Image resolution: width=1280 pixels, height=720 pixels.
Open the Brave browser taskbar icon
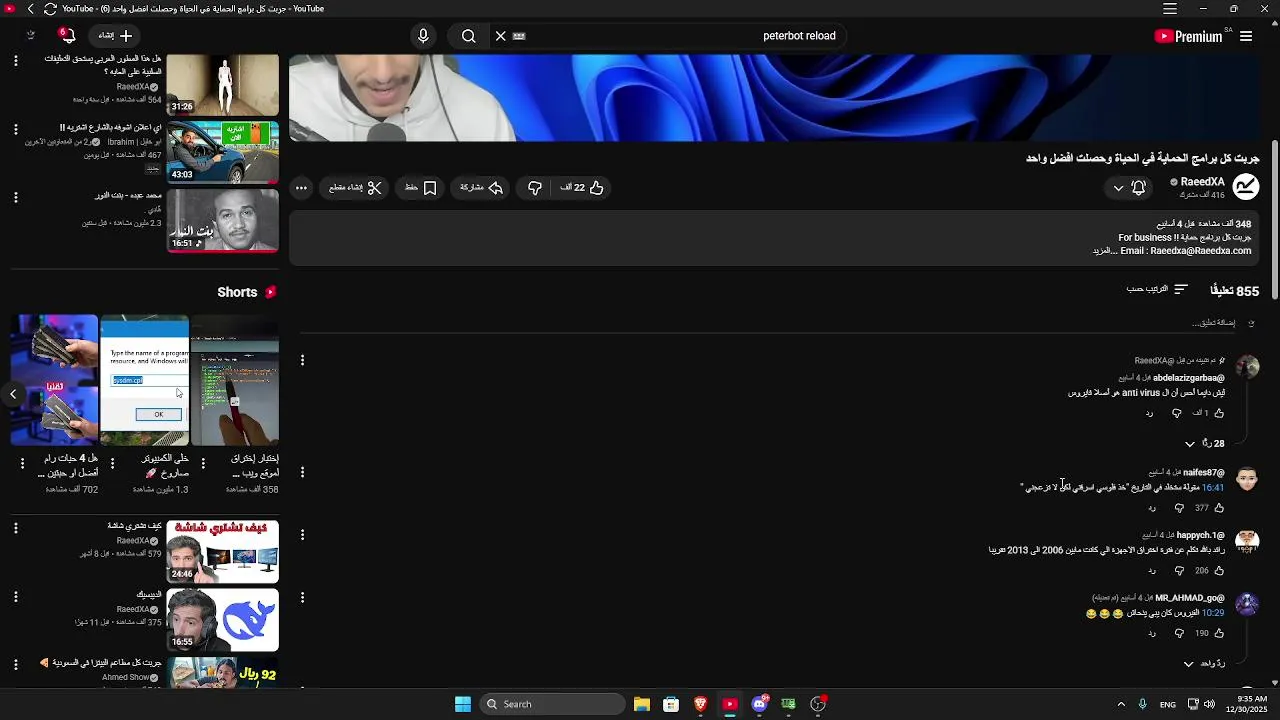(701, 704)
